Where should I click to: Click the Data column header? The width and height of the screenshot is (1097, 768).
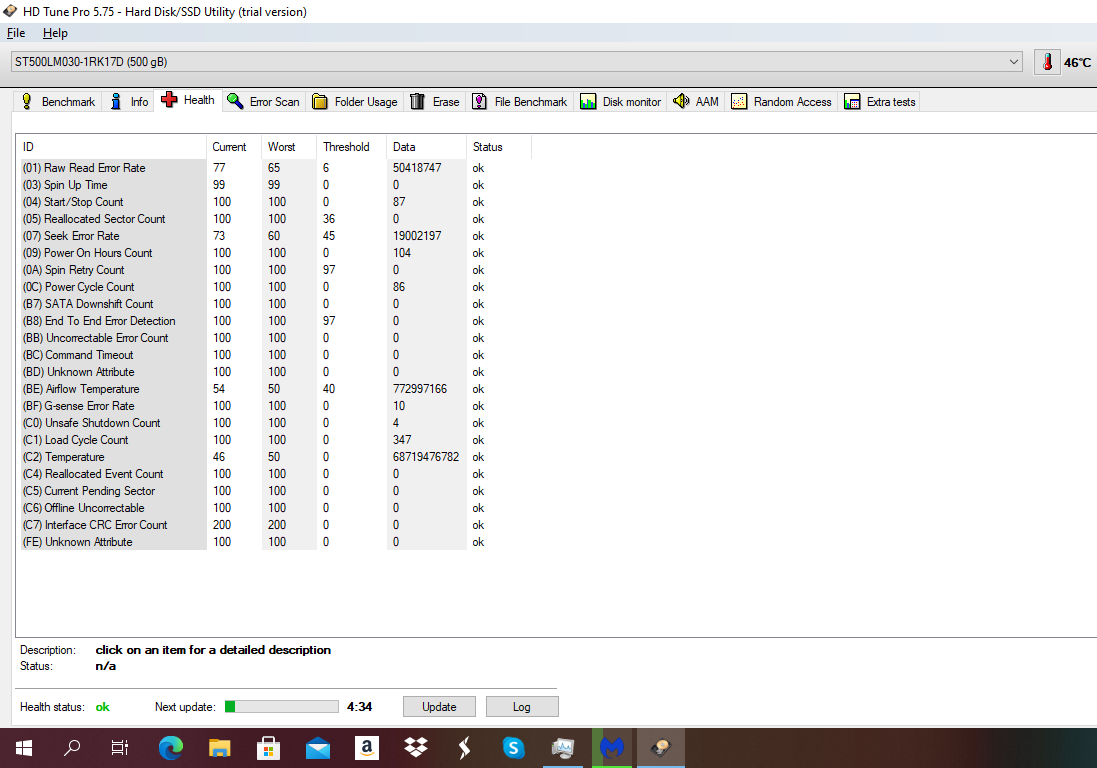click(426, 147)
